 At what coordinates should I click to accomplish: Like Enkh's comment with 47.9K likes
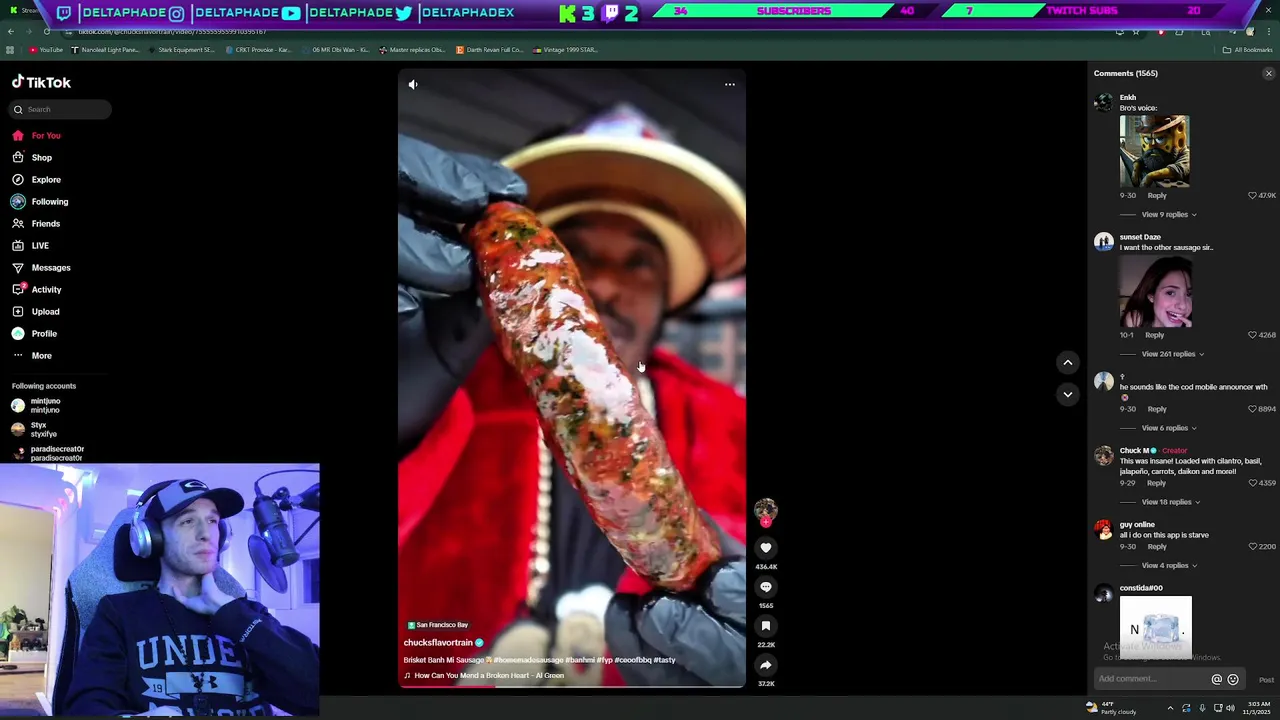1252,196
